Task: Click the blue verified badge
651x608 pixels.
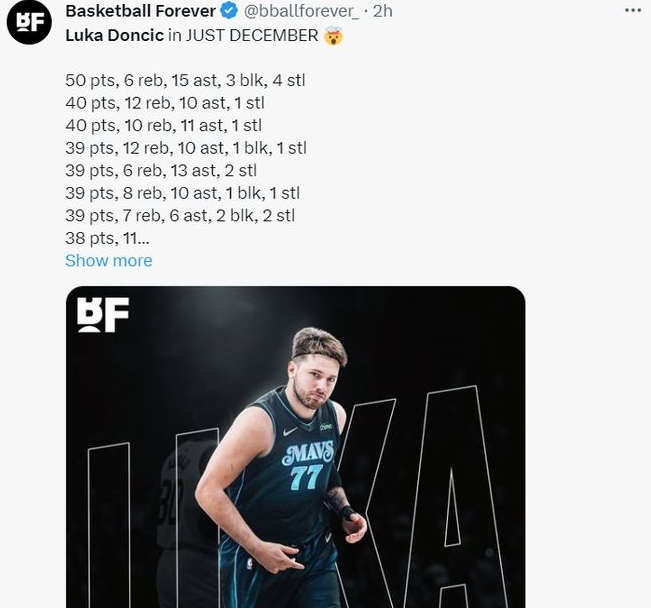Action: click(229, 12)
